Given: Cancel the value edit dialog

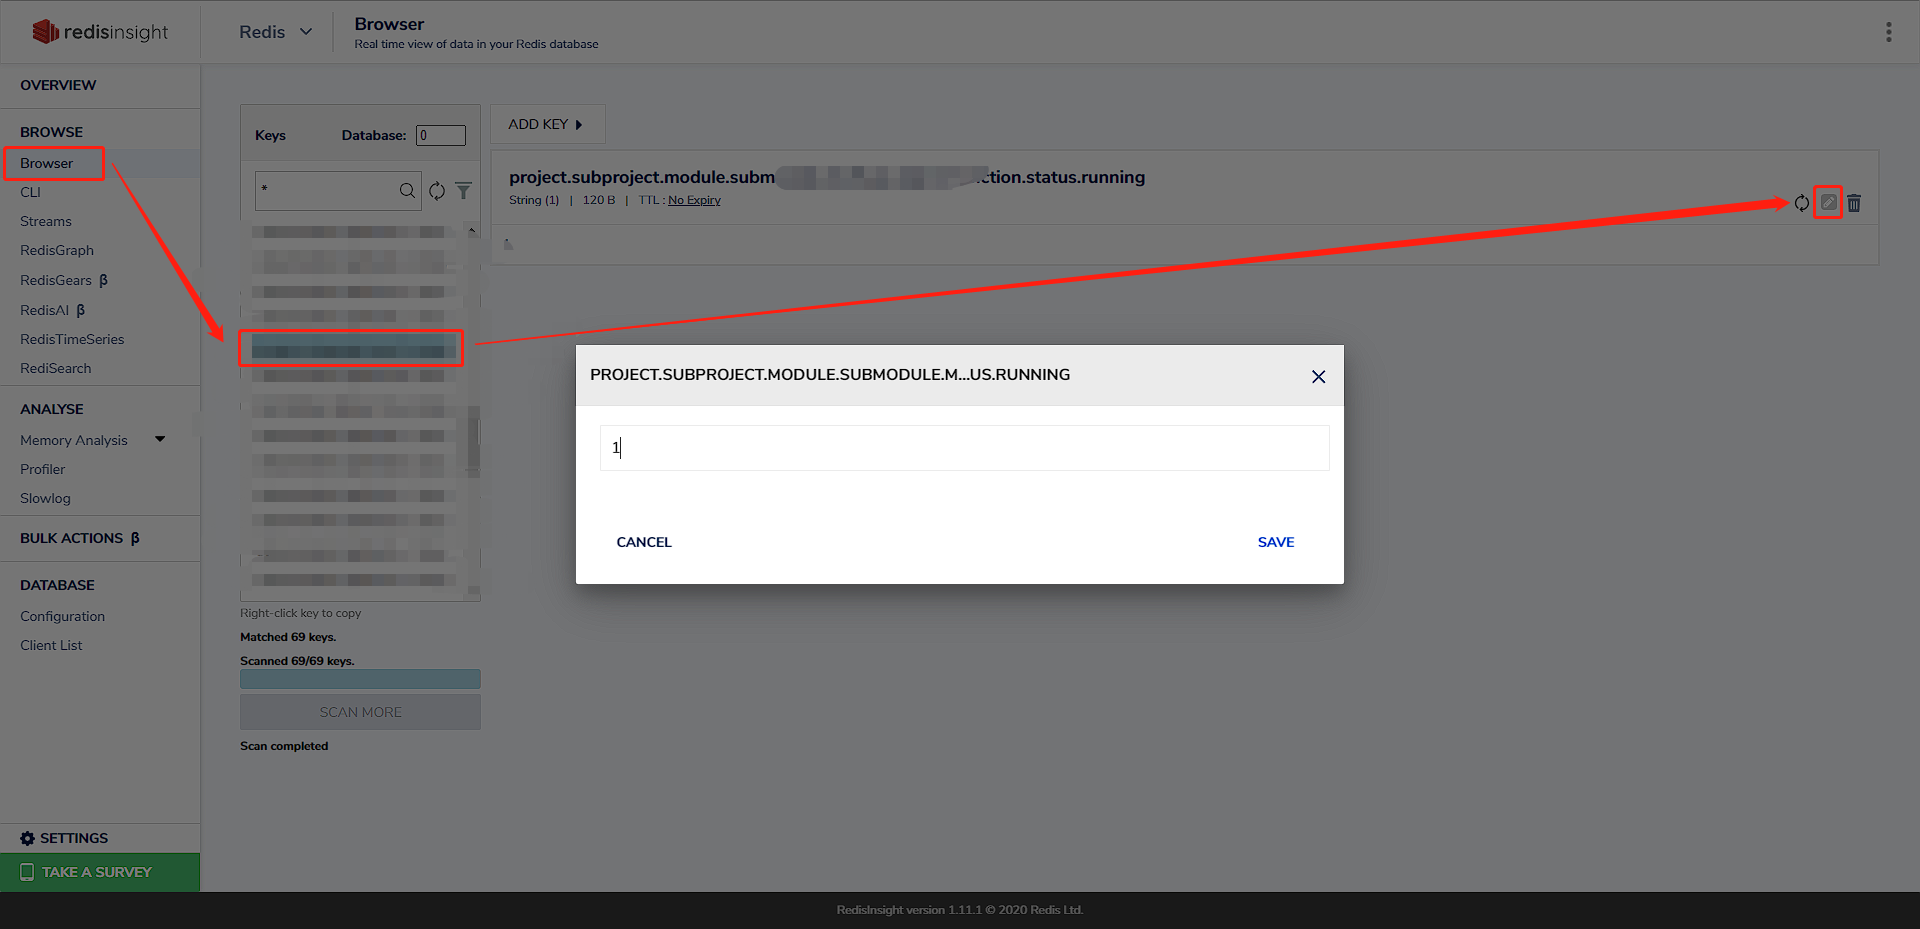Looking at the screenshot, I should [644, 542].
